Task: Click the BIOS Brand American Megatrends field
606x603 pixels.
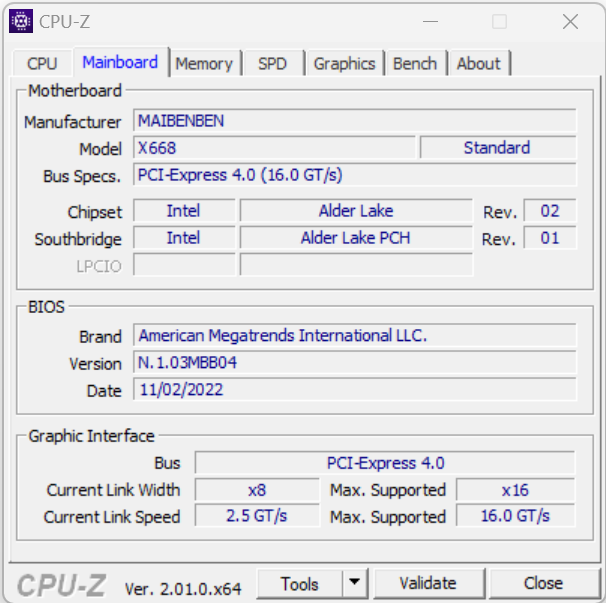Action: [354, 335]
